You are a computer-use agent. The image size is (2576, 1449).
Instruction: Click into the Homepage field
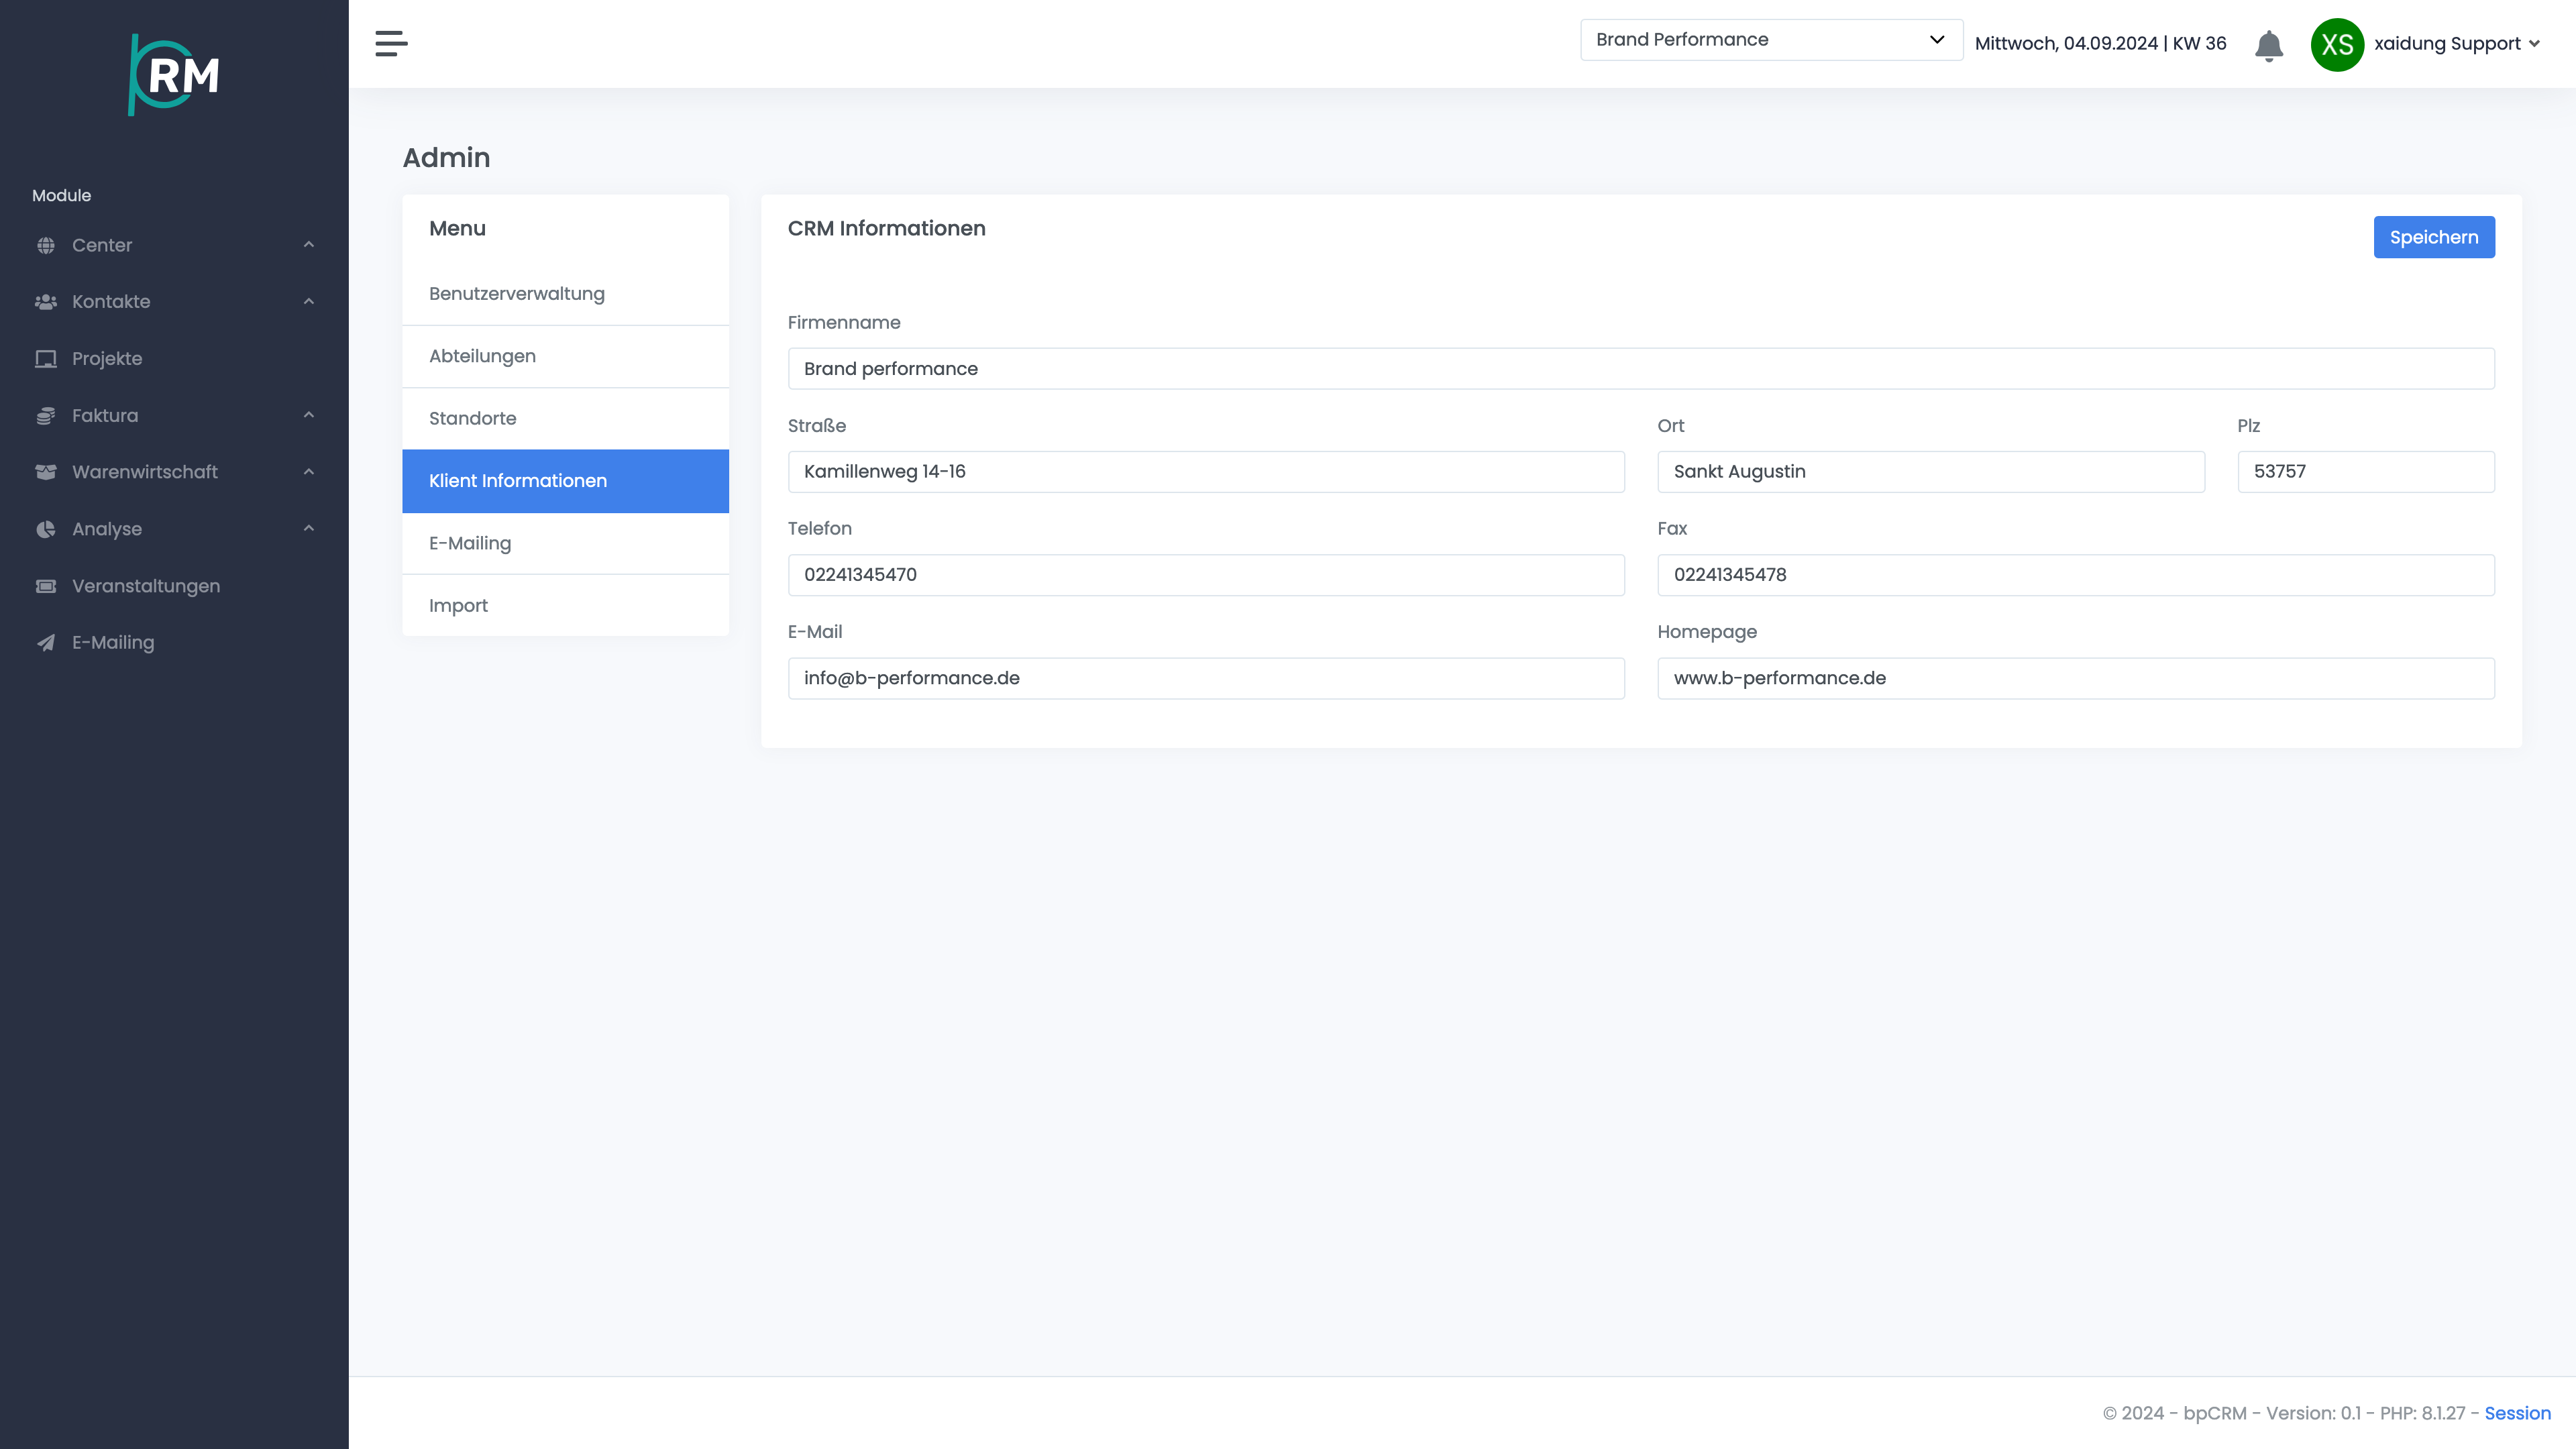[x=2076, y=678]
